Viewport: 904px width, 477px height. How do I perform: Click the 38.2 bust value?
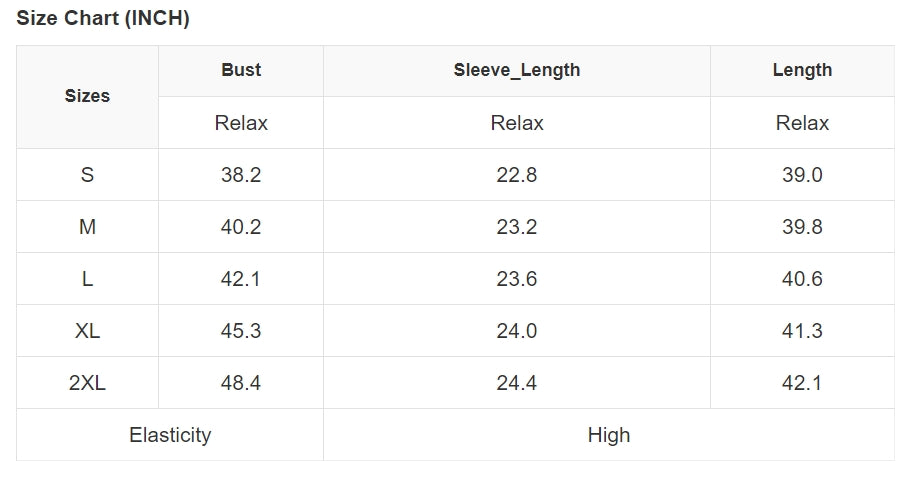pos(241,175)
